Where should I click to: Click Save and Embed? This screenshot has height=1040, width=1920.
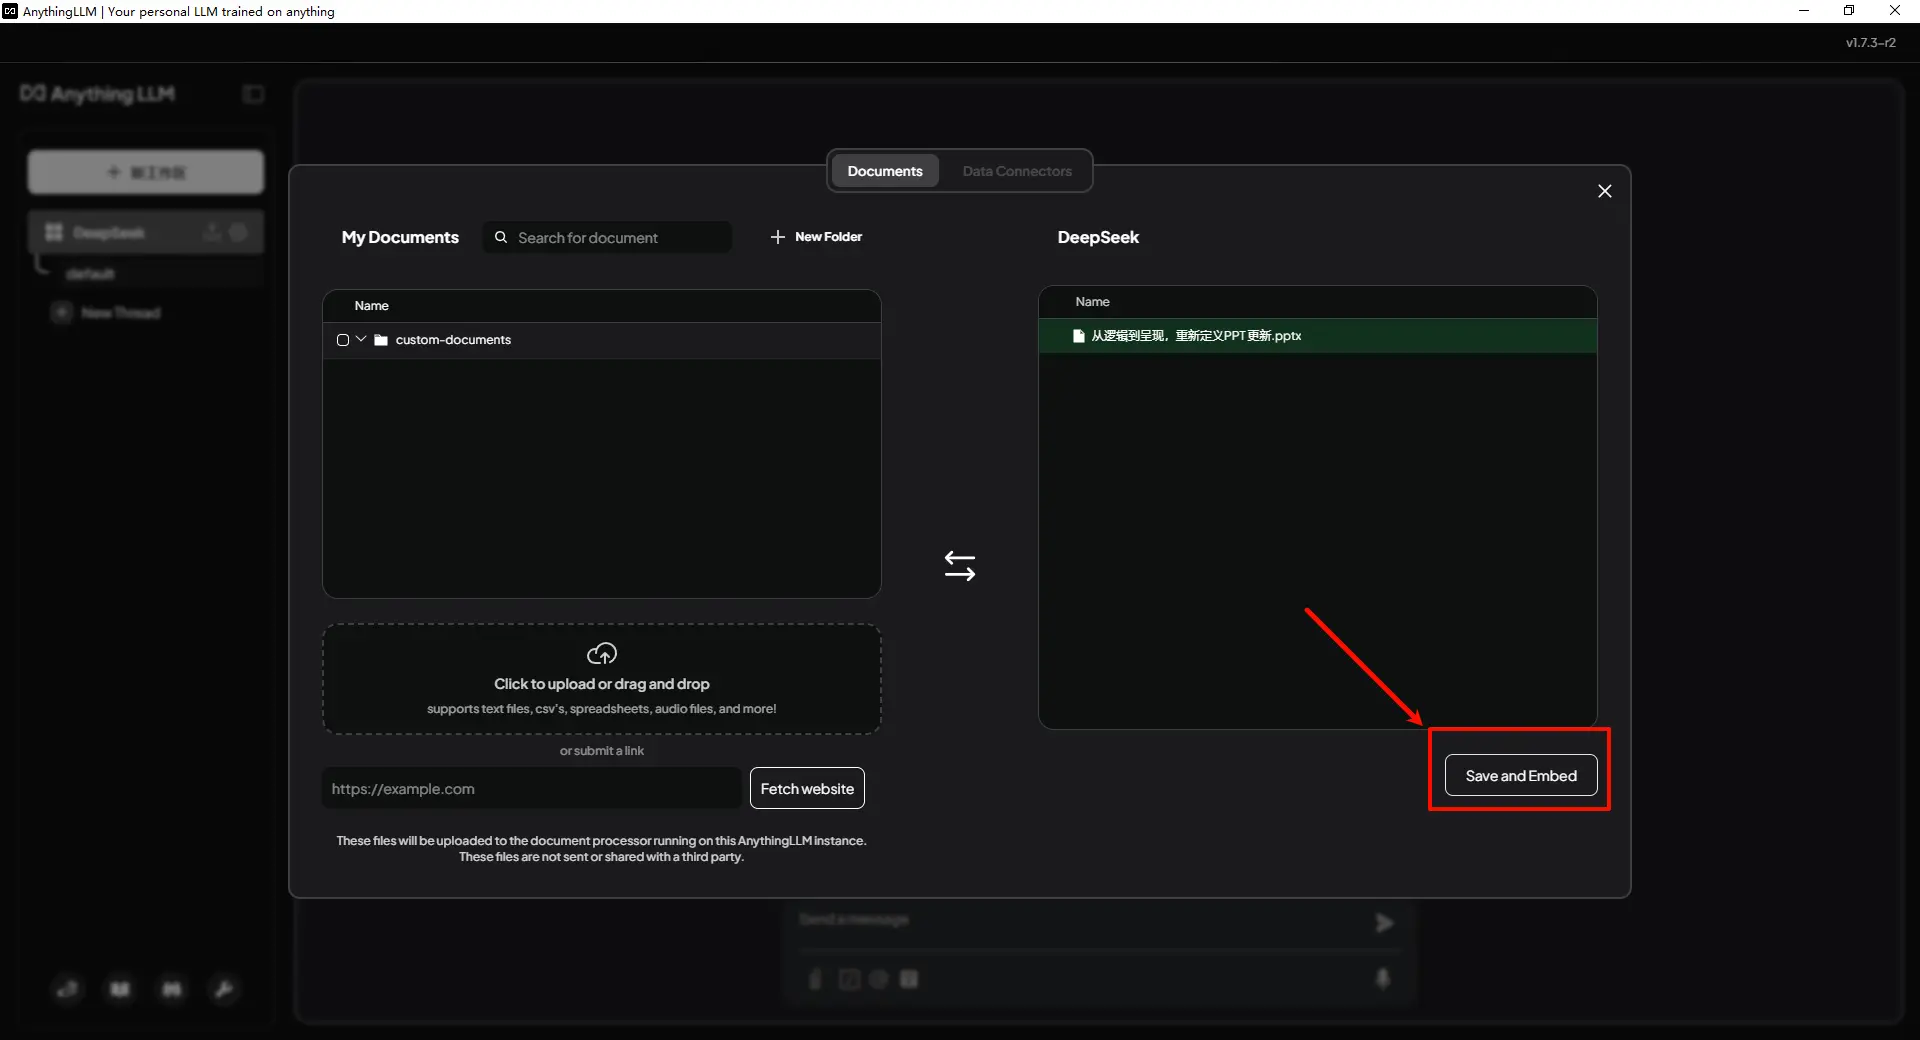click(x=1521, y=776)
